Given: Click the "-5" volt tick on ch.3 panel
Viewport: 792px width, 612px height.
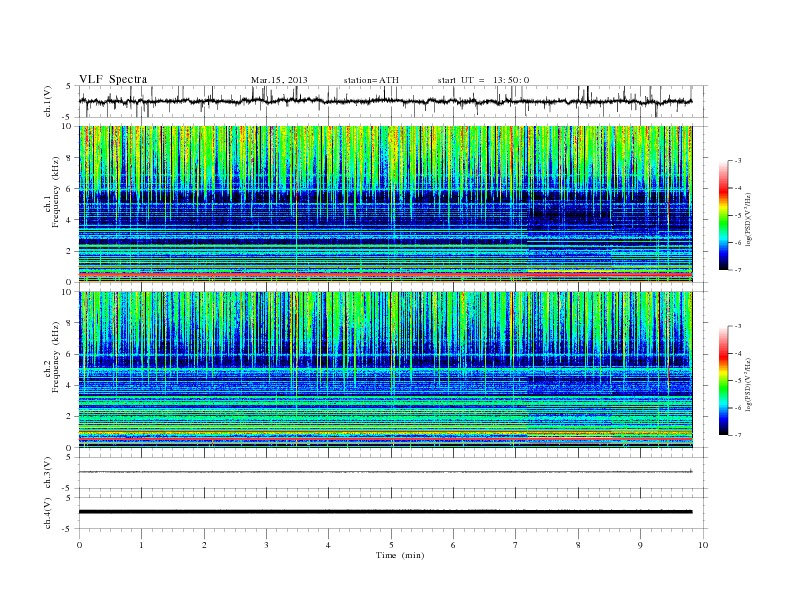Looking at the screenshot, I should [x=67, y=488].
